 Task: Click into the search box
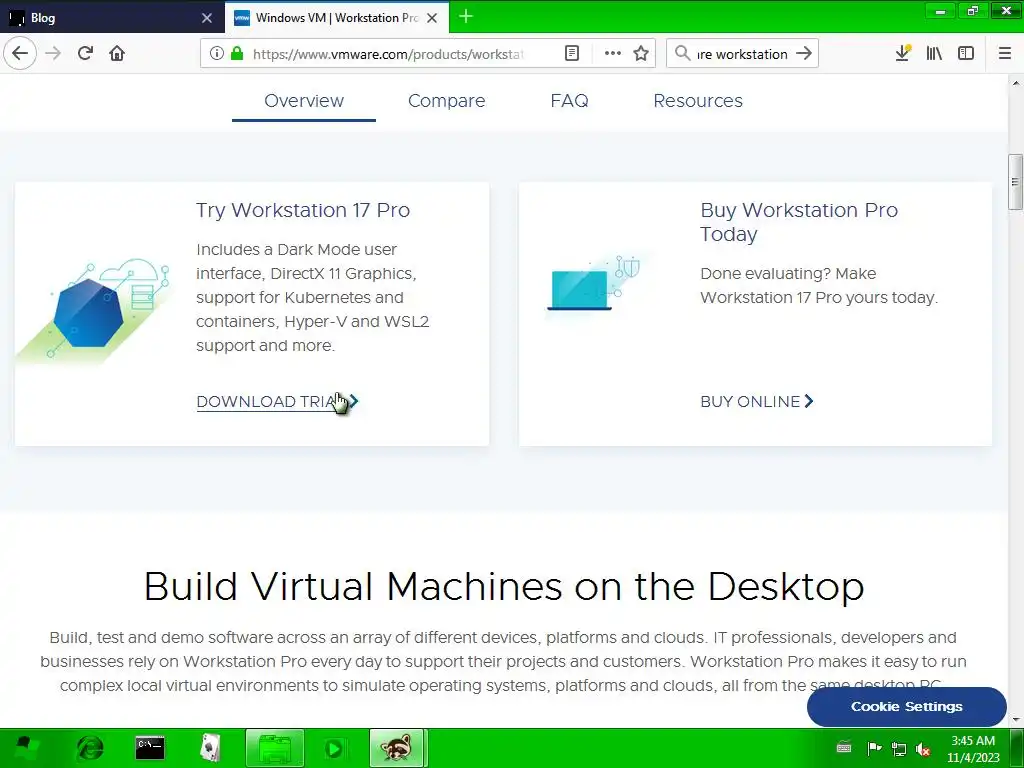click(x=741, y=54)
